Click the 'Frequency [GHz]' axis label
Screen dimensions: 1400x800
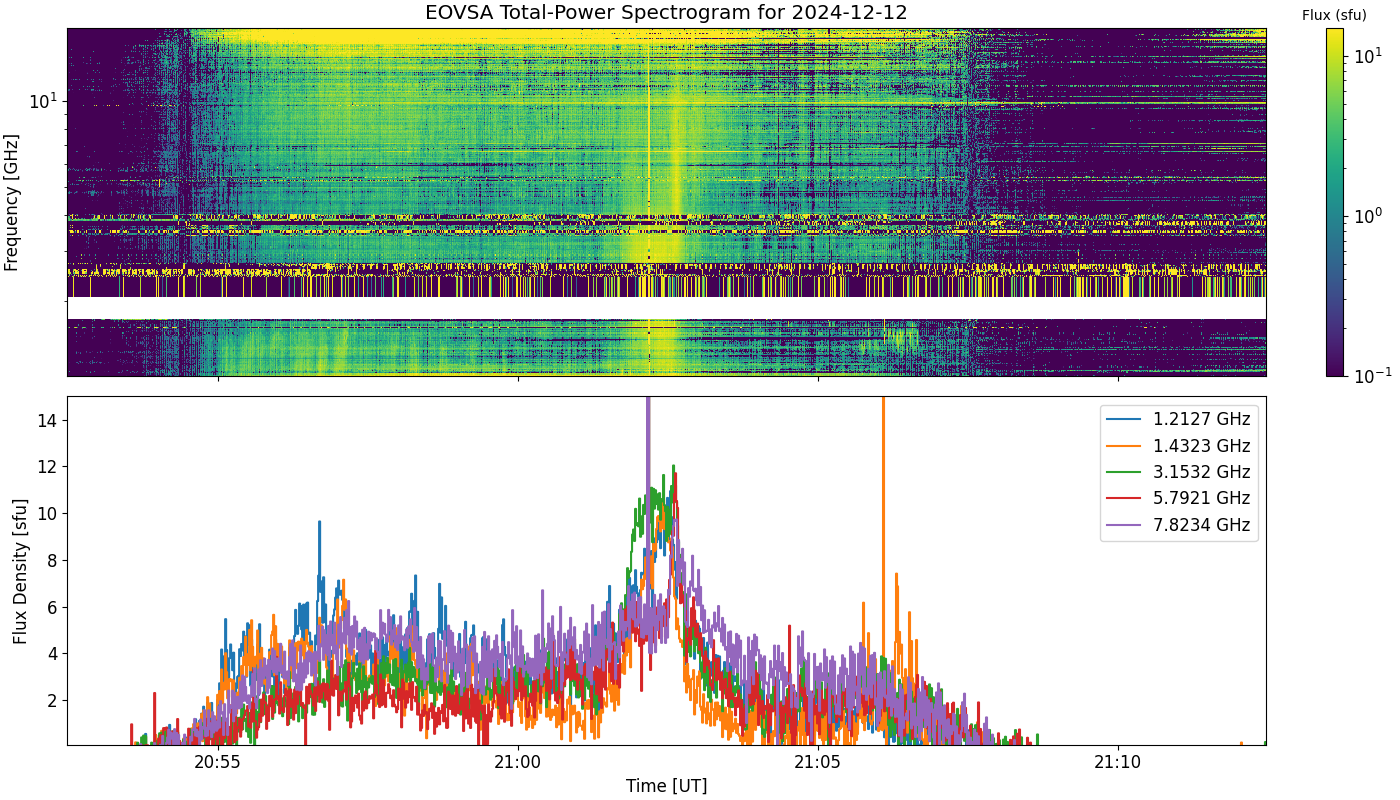12,202
